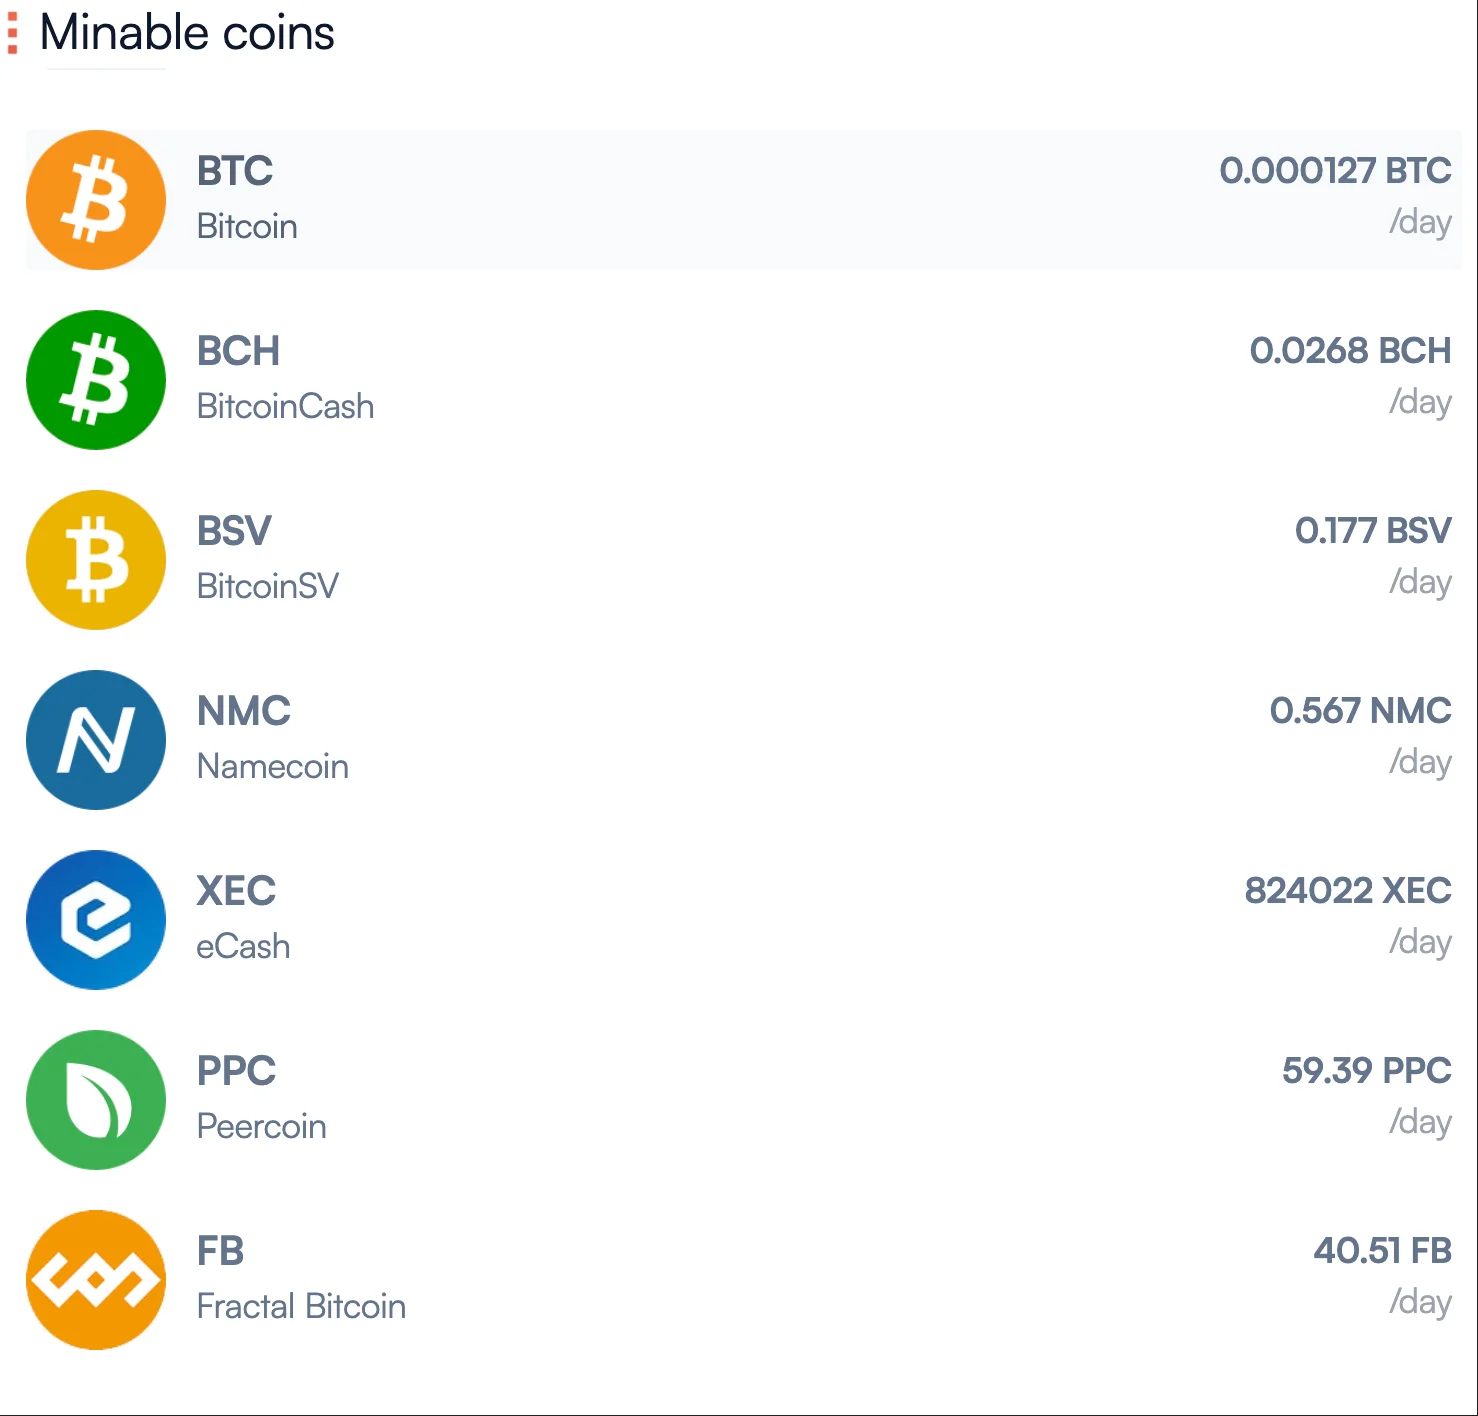Screen dimensions: 1478x1416
Task: Click the eCash XEC logo icon
Action: (96, 920)
